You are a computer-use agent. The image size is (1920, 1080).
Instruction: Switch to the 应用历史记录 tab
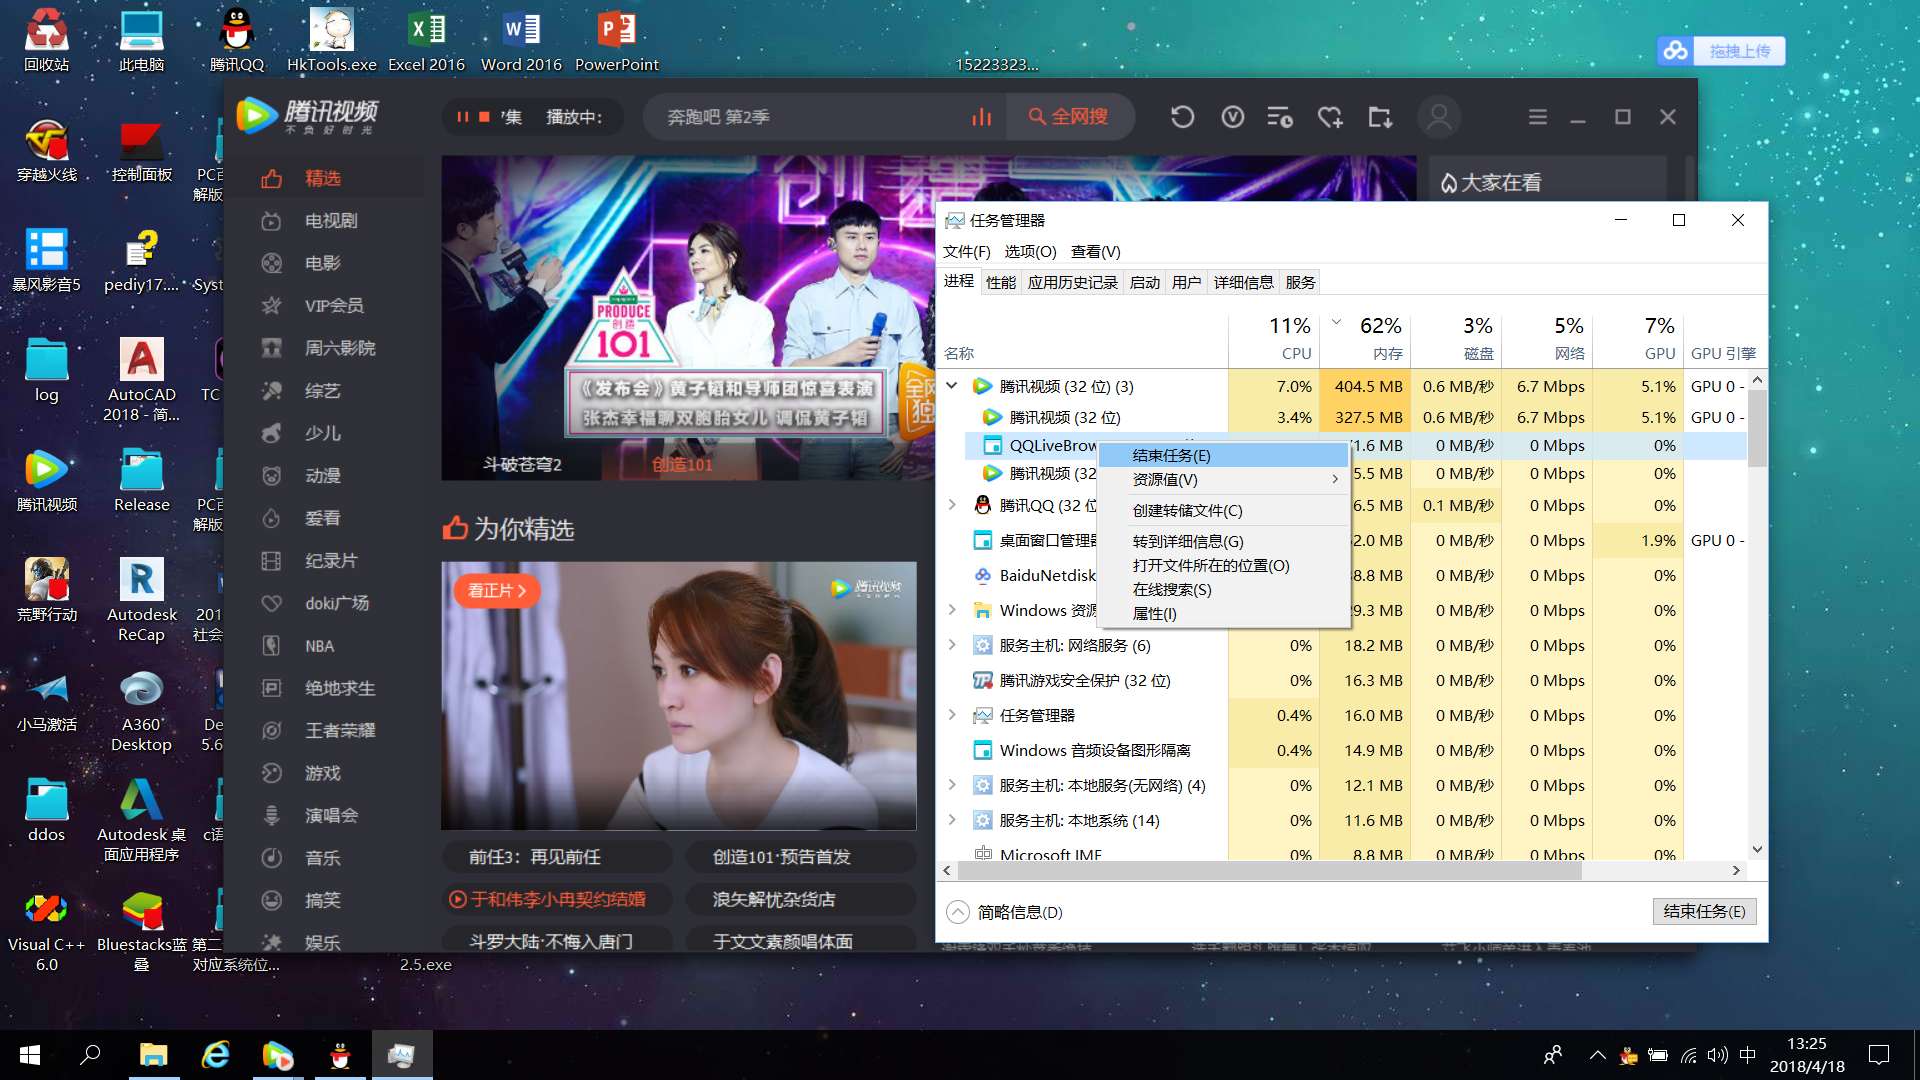coord(1072,282)
